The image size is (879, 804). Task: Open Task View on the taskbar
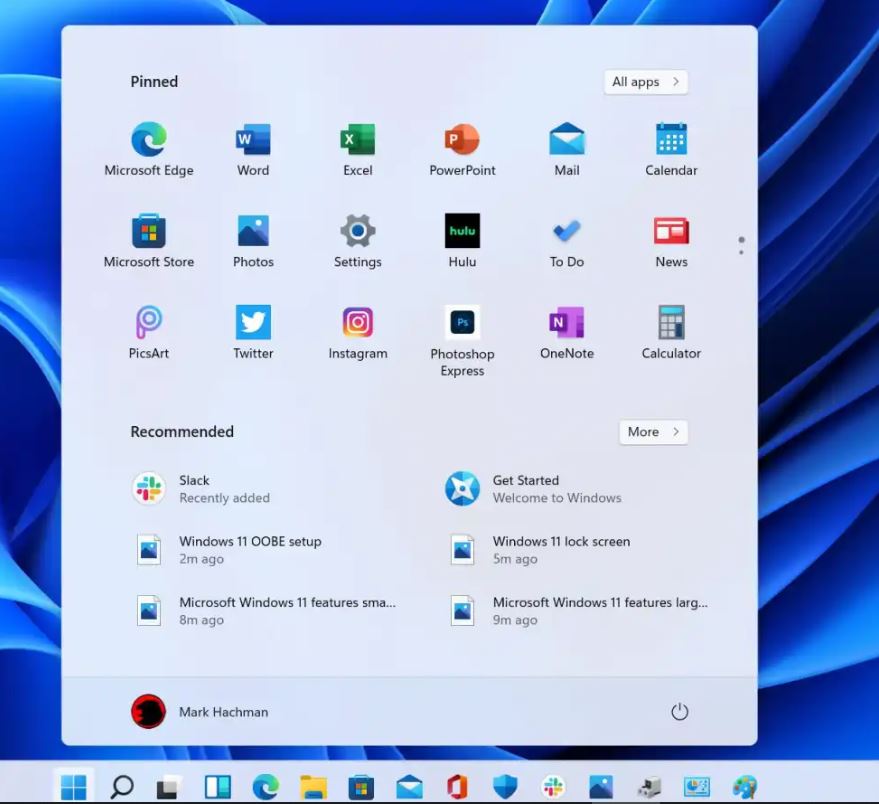tap(169, 787)
